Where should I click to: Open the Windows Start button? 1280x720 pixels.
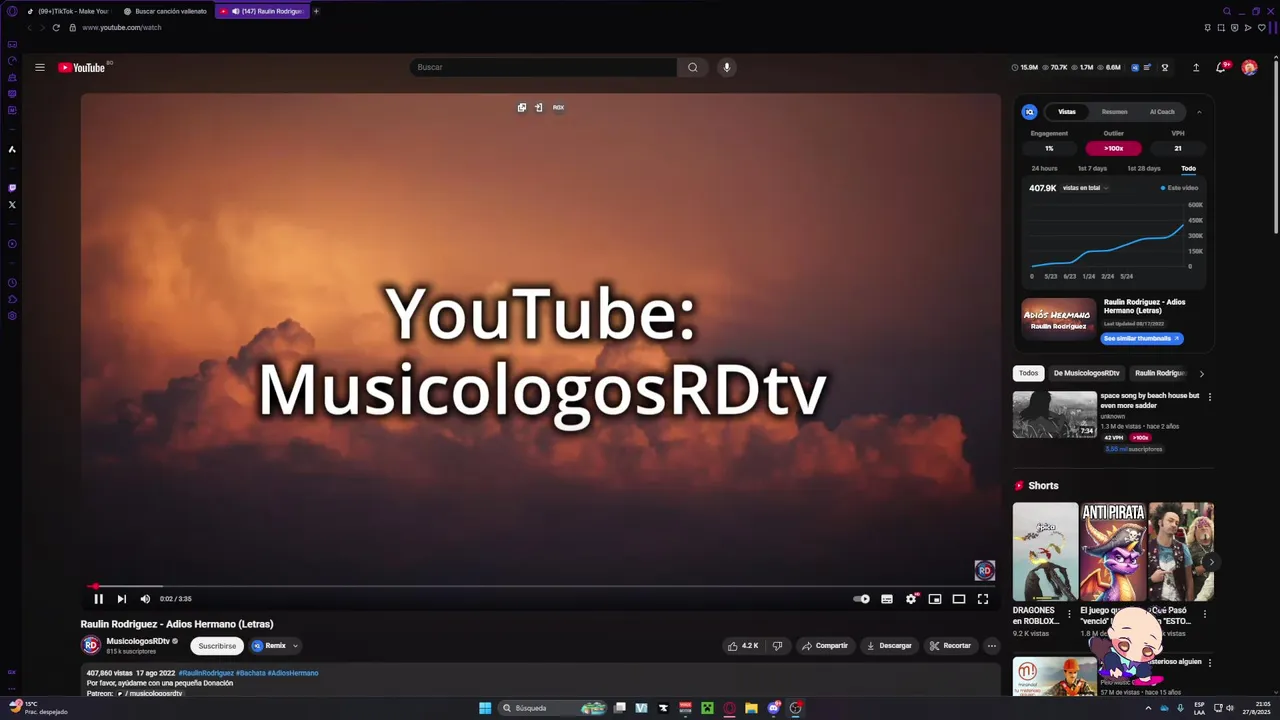coord(485,708)
